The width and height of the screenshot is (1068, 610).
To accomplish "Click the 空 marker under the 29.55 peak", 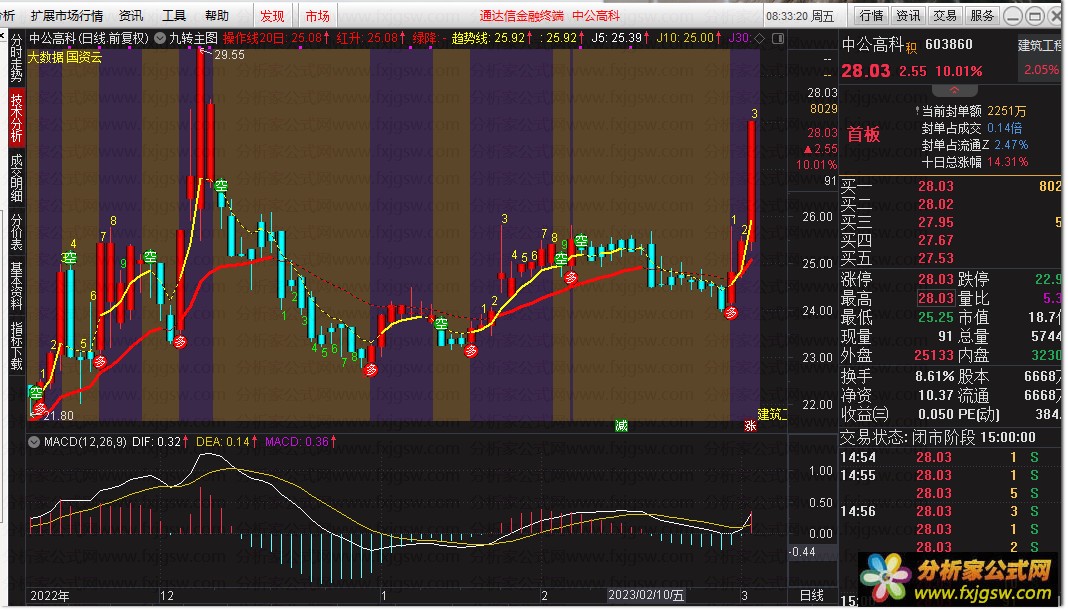I will pyautogui.click(x=221, y=185).
